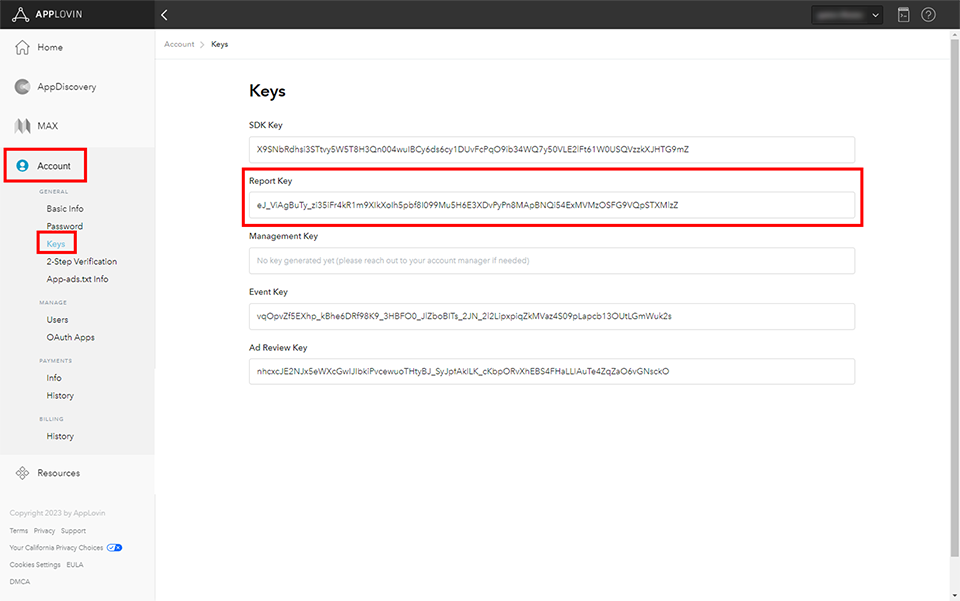
Task: Click Copyright 2023 by AppLovin text
Action: pos(58,513)
